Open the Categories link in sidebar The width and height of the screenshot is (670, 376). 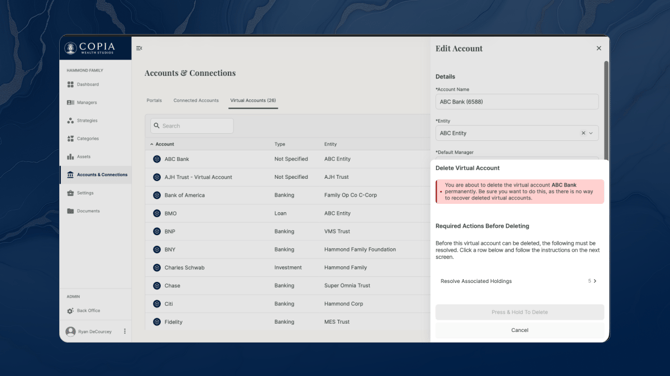click(88, 138)
